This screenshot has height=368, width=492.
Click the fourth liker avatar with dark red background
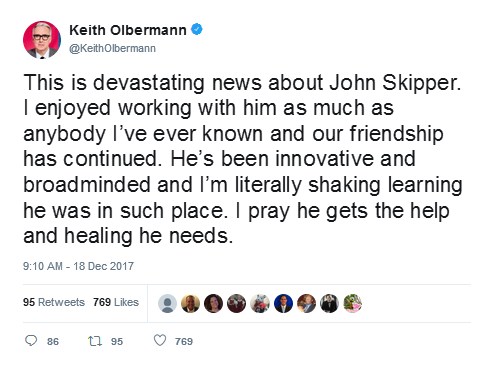click(237, 303)
